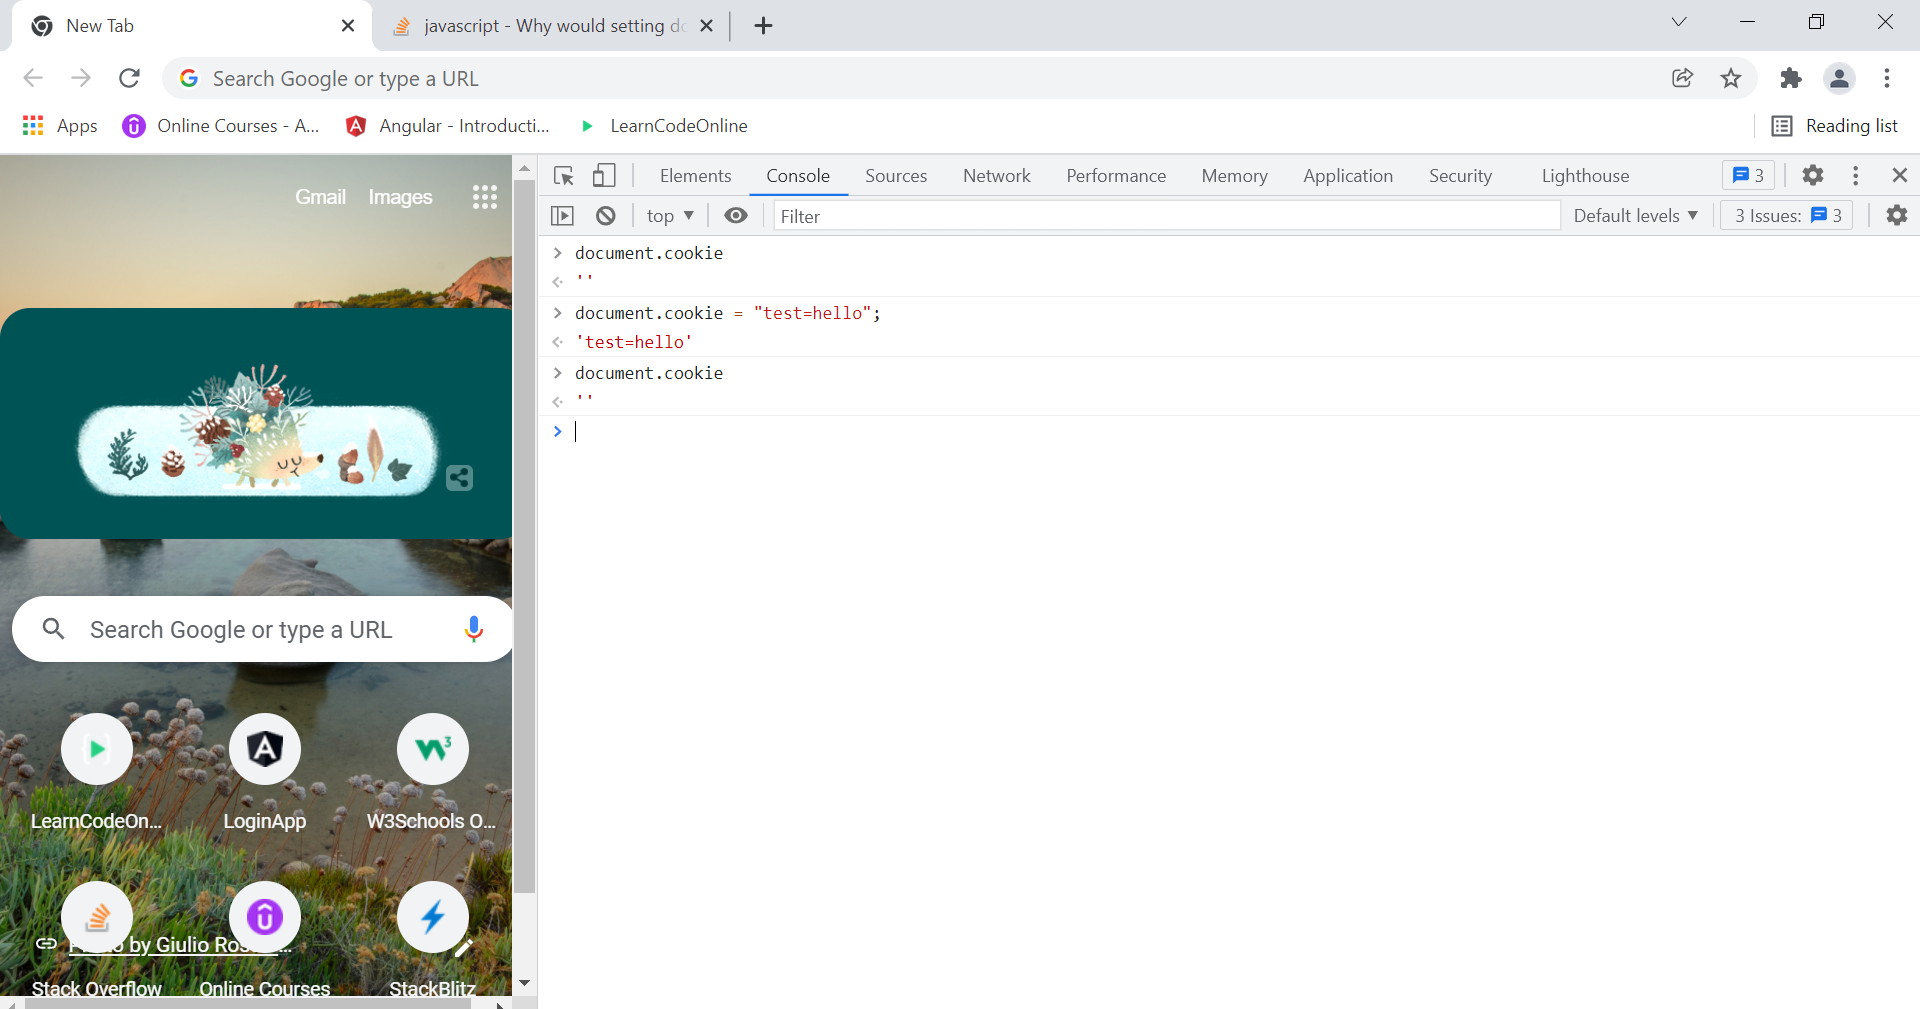Open the console settings gear
The image size is (1920, 1009).
(1897, 215)
